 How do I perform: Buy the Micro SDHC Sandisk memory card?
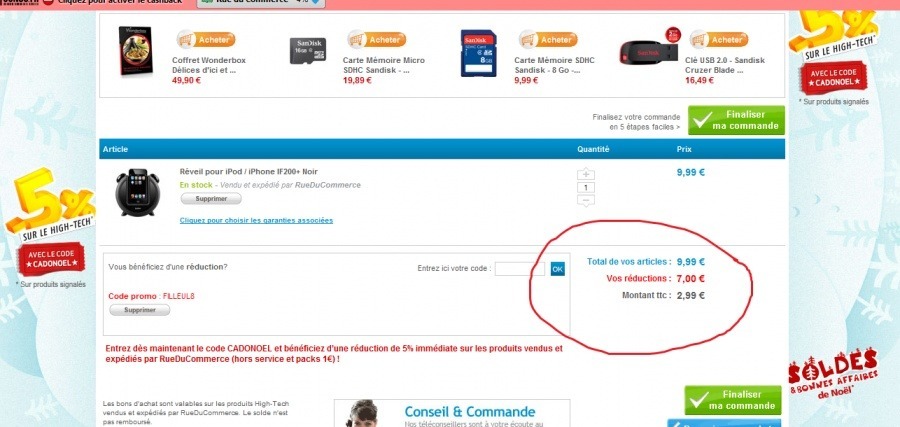377,40
